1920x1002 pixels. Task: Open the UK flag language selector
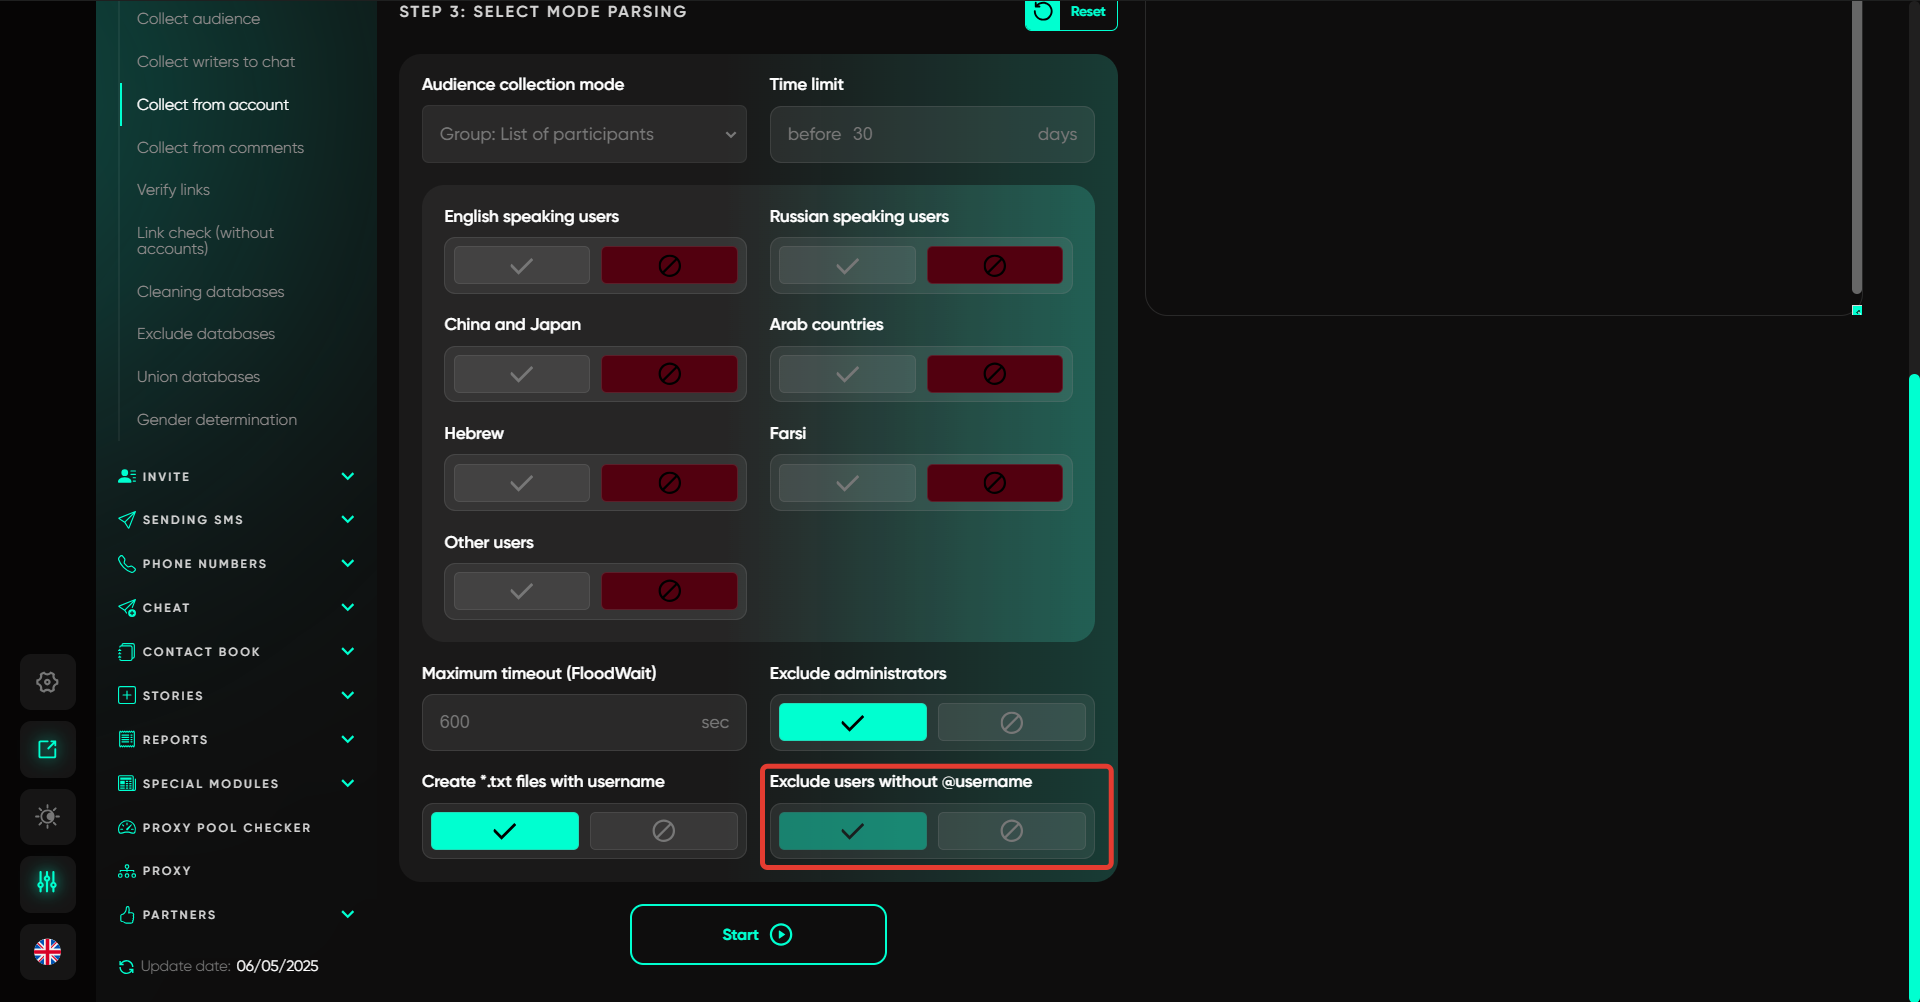[47, 951]
